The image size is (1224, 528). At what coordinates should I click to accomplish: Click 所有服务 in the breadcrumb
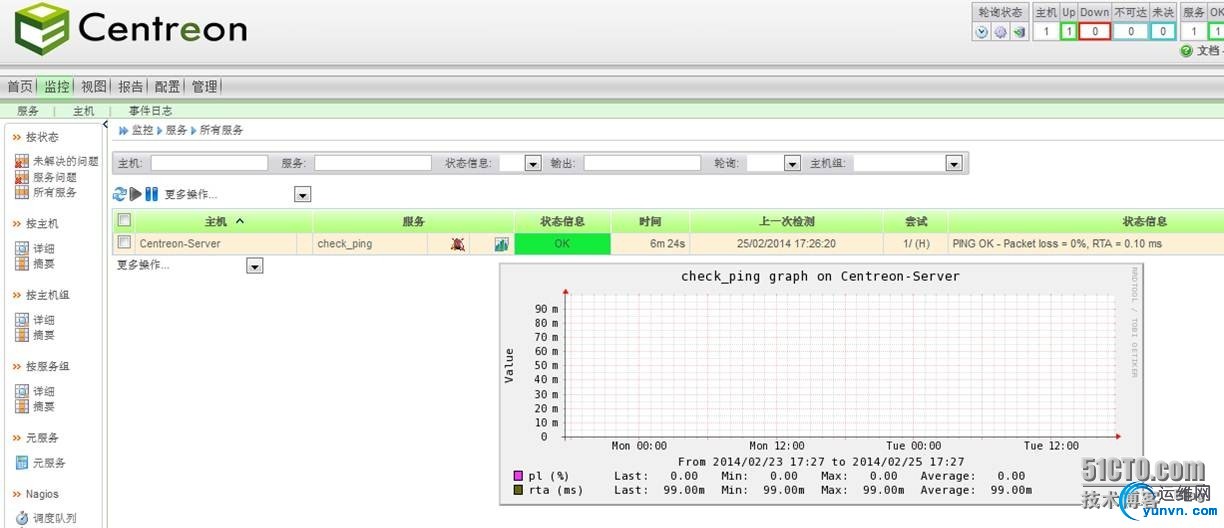click(221, 130)
